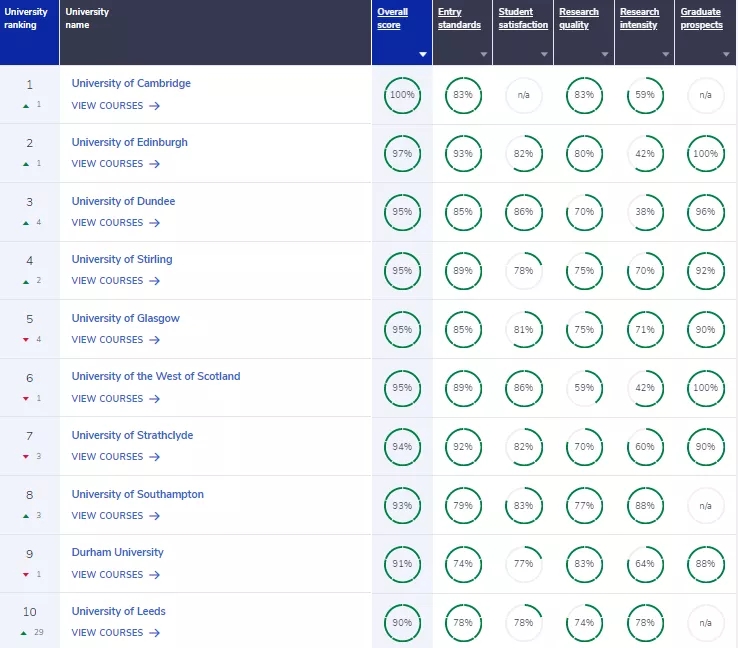Click View Courses arrow for University of Dundee
738x648 pixels.
(x=154, y=223)
